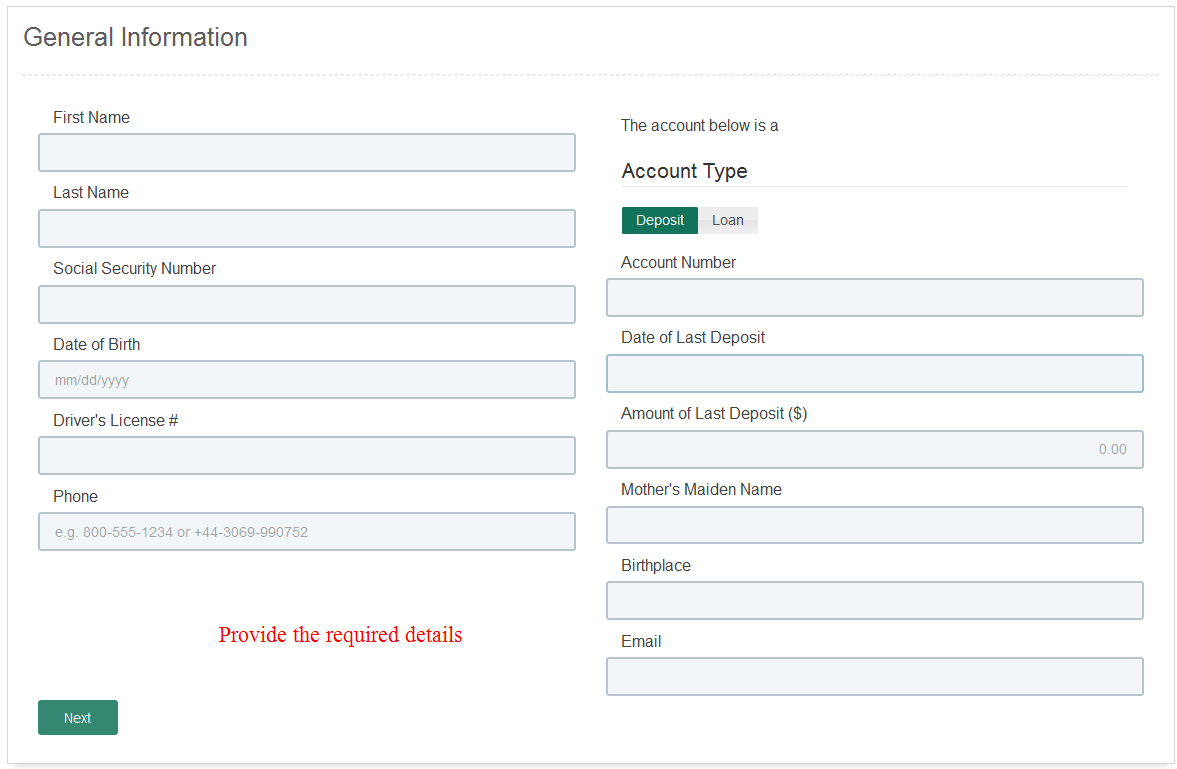The height and width of the screenshot is (769, 1177).
Task: Click the Email label
Action: 641,641
